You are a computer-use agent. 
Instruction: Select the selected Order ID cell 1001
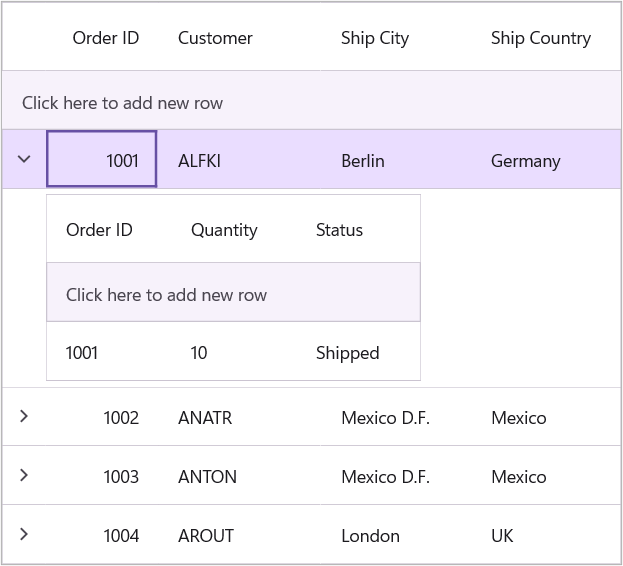click(x=102, y=160)
